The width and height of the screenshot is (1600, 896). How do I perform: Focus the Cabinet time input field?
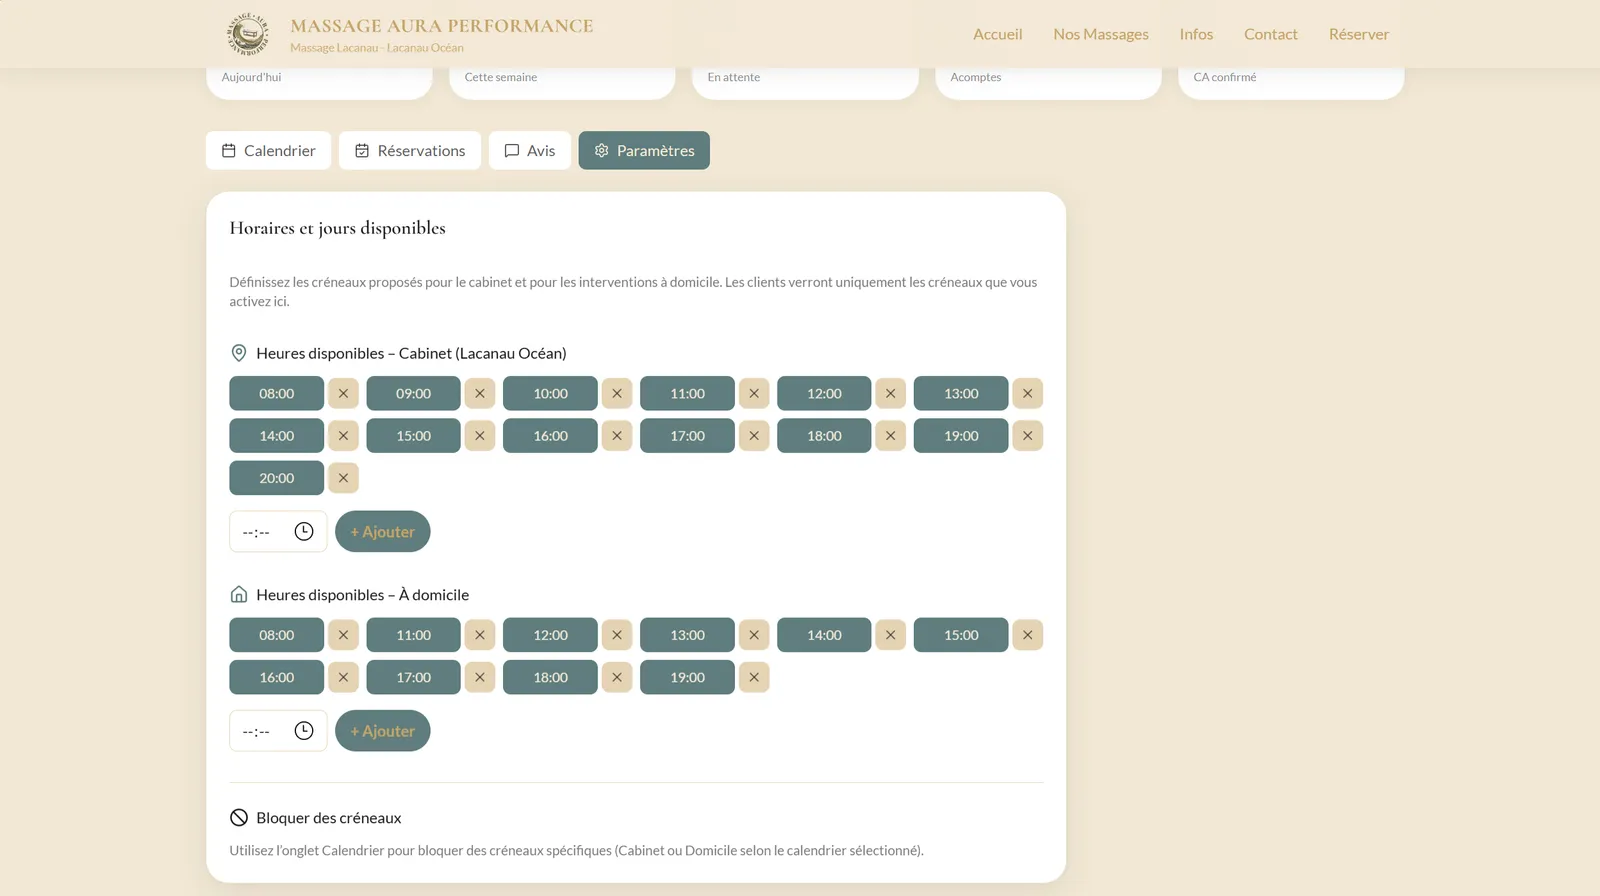(278, 532)
